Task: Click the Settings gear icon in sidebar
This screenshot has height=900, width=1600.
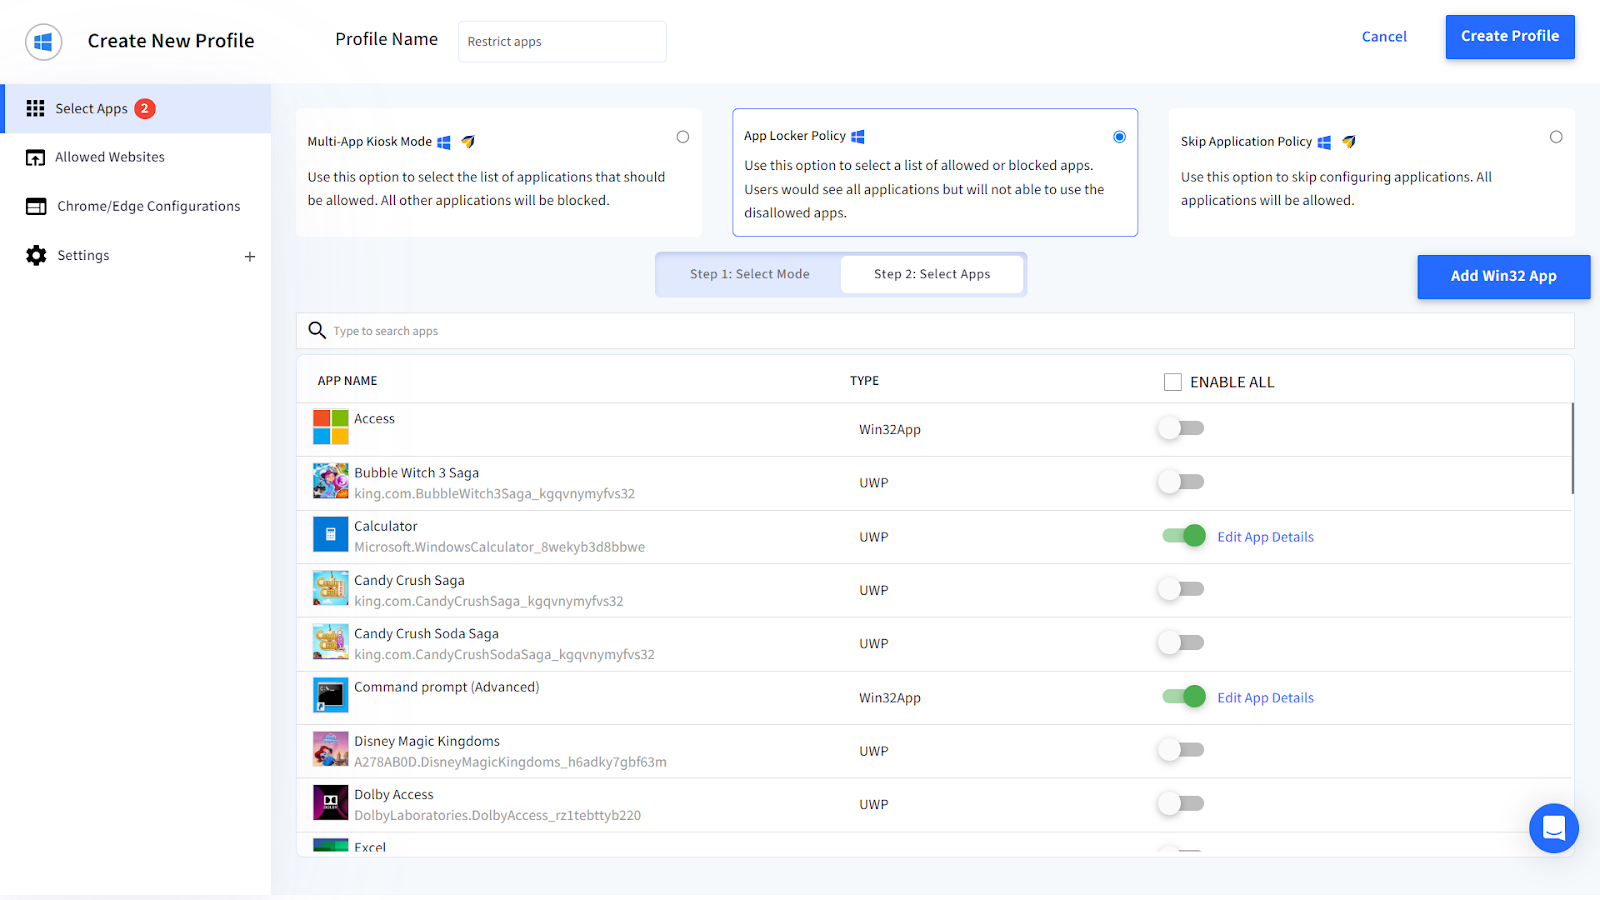Action: coord(36,255)
